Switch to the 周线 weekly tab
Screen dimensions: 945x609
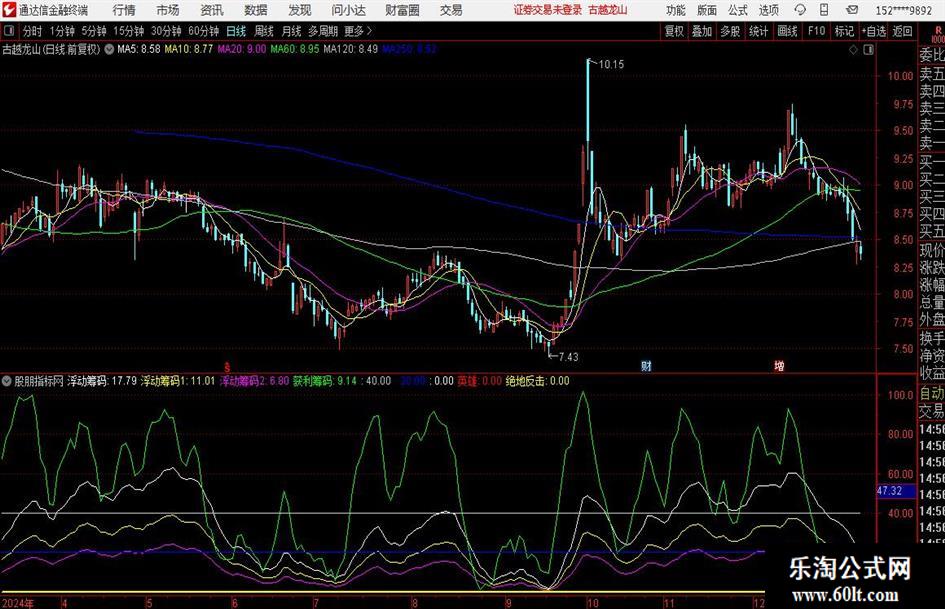264,31
